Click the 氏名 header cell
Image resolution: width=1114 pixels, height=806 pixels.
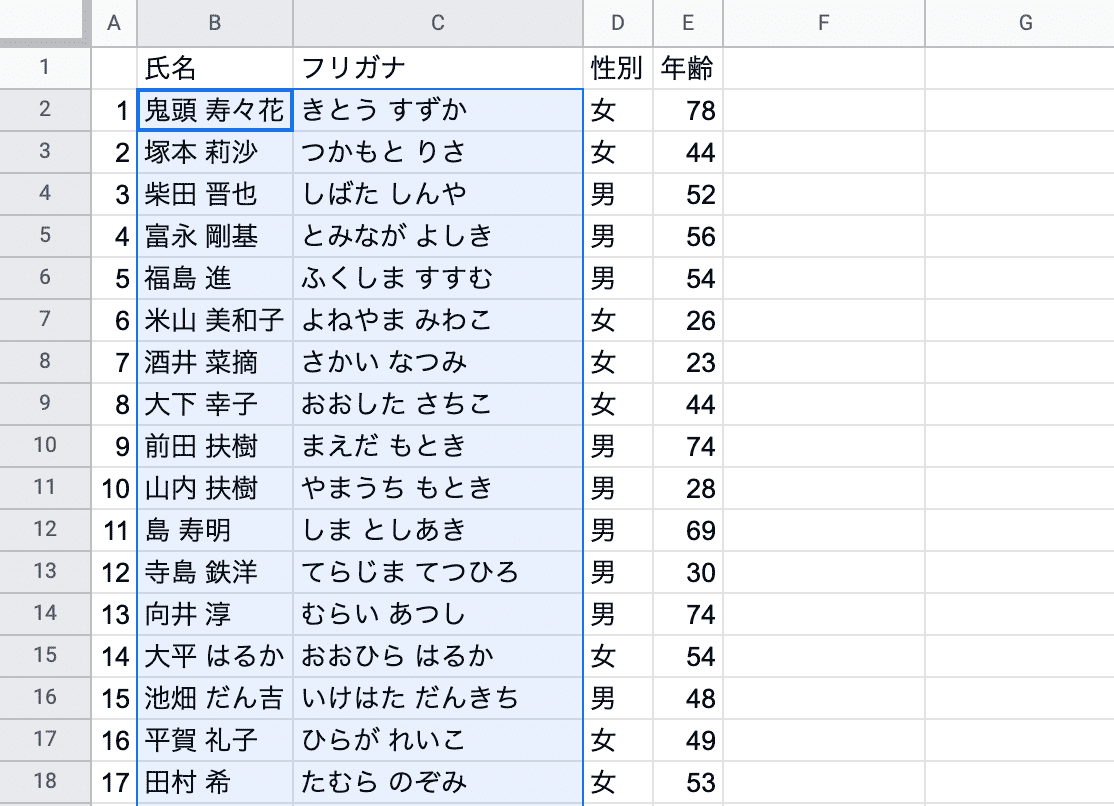point(215,68)
